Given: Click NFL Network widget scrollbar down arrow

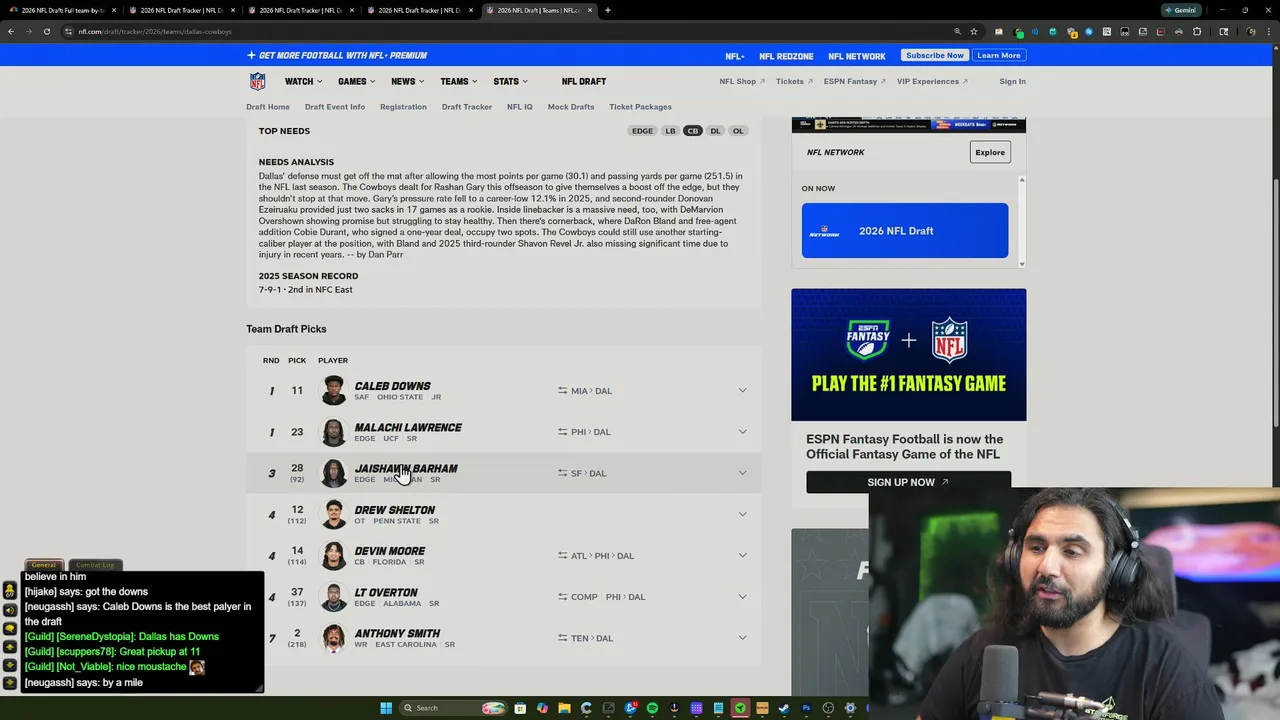Looking at the screenshot, I should 1021,263.
